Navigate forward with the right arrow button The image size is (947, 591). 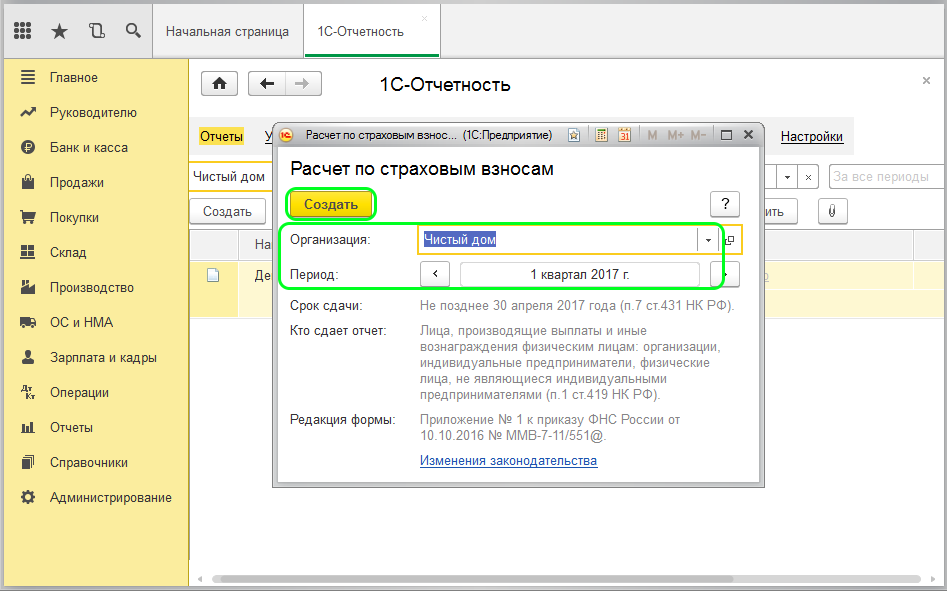[303, 83]
